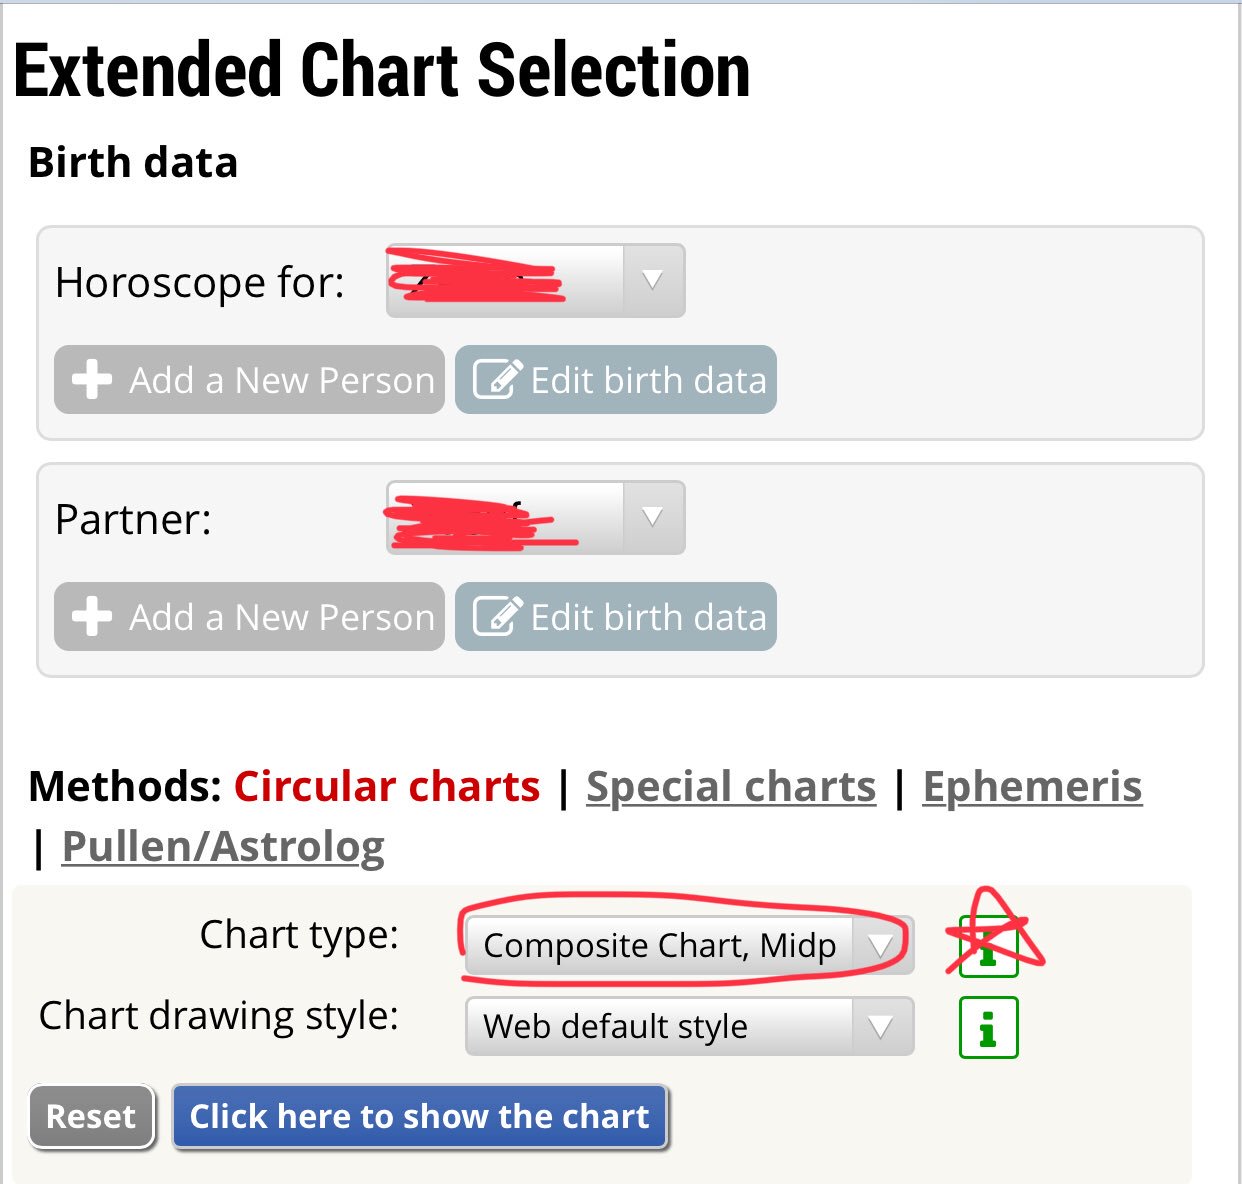Click plus icon in Horoscope Add Person
The width and height of the screenshot is (1242, 1184).
coord(92,380)
